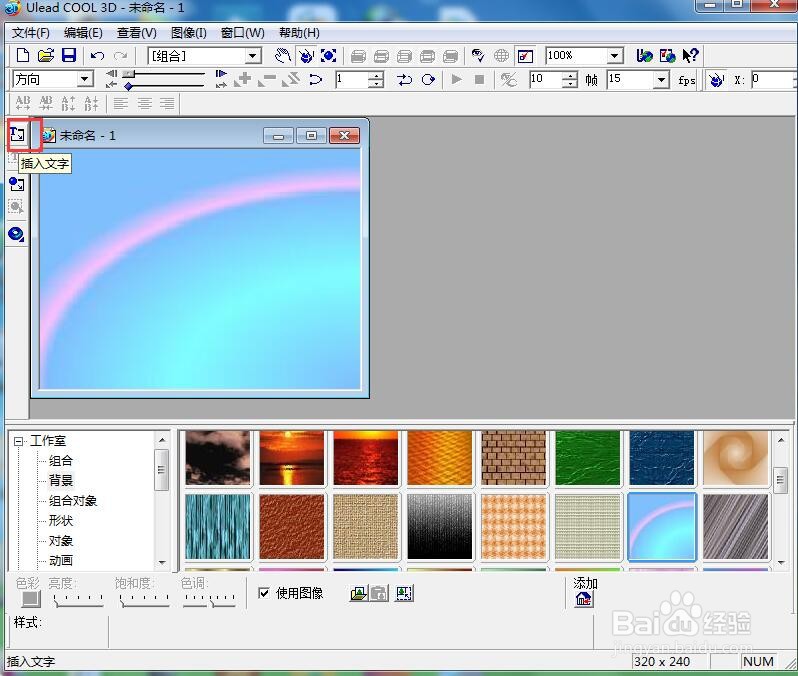Screen dimensions: 798x676
Task: Select the rainbow sky background thumbnail
Action: point(662,526)
